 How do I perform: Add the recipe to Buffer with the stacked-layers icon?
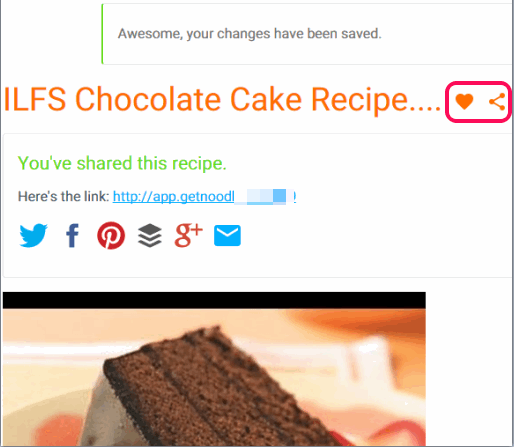click(x=150, y=235)
